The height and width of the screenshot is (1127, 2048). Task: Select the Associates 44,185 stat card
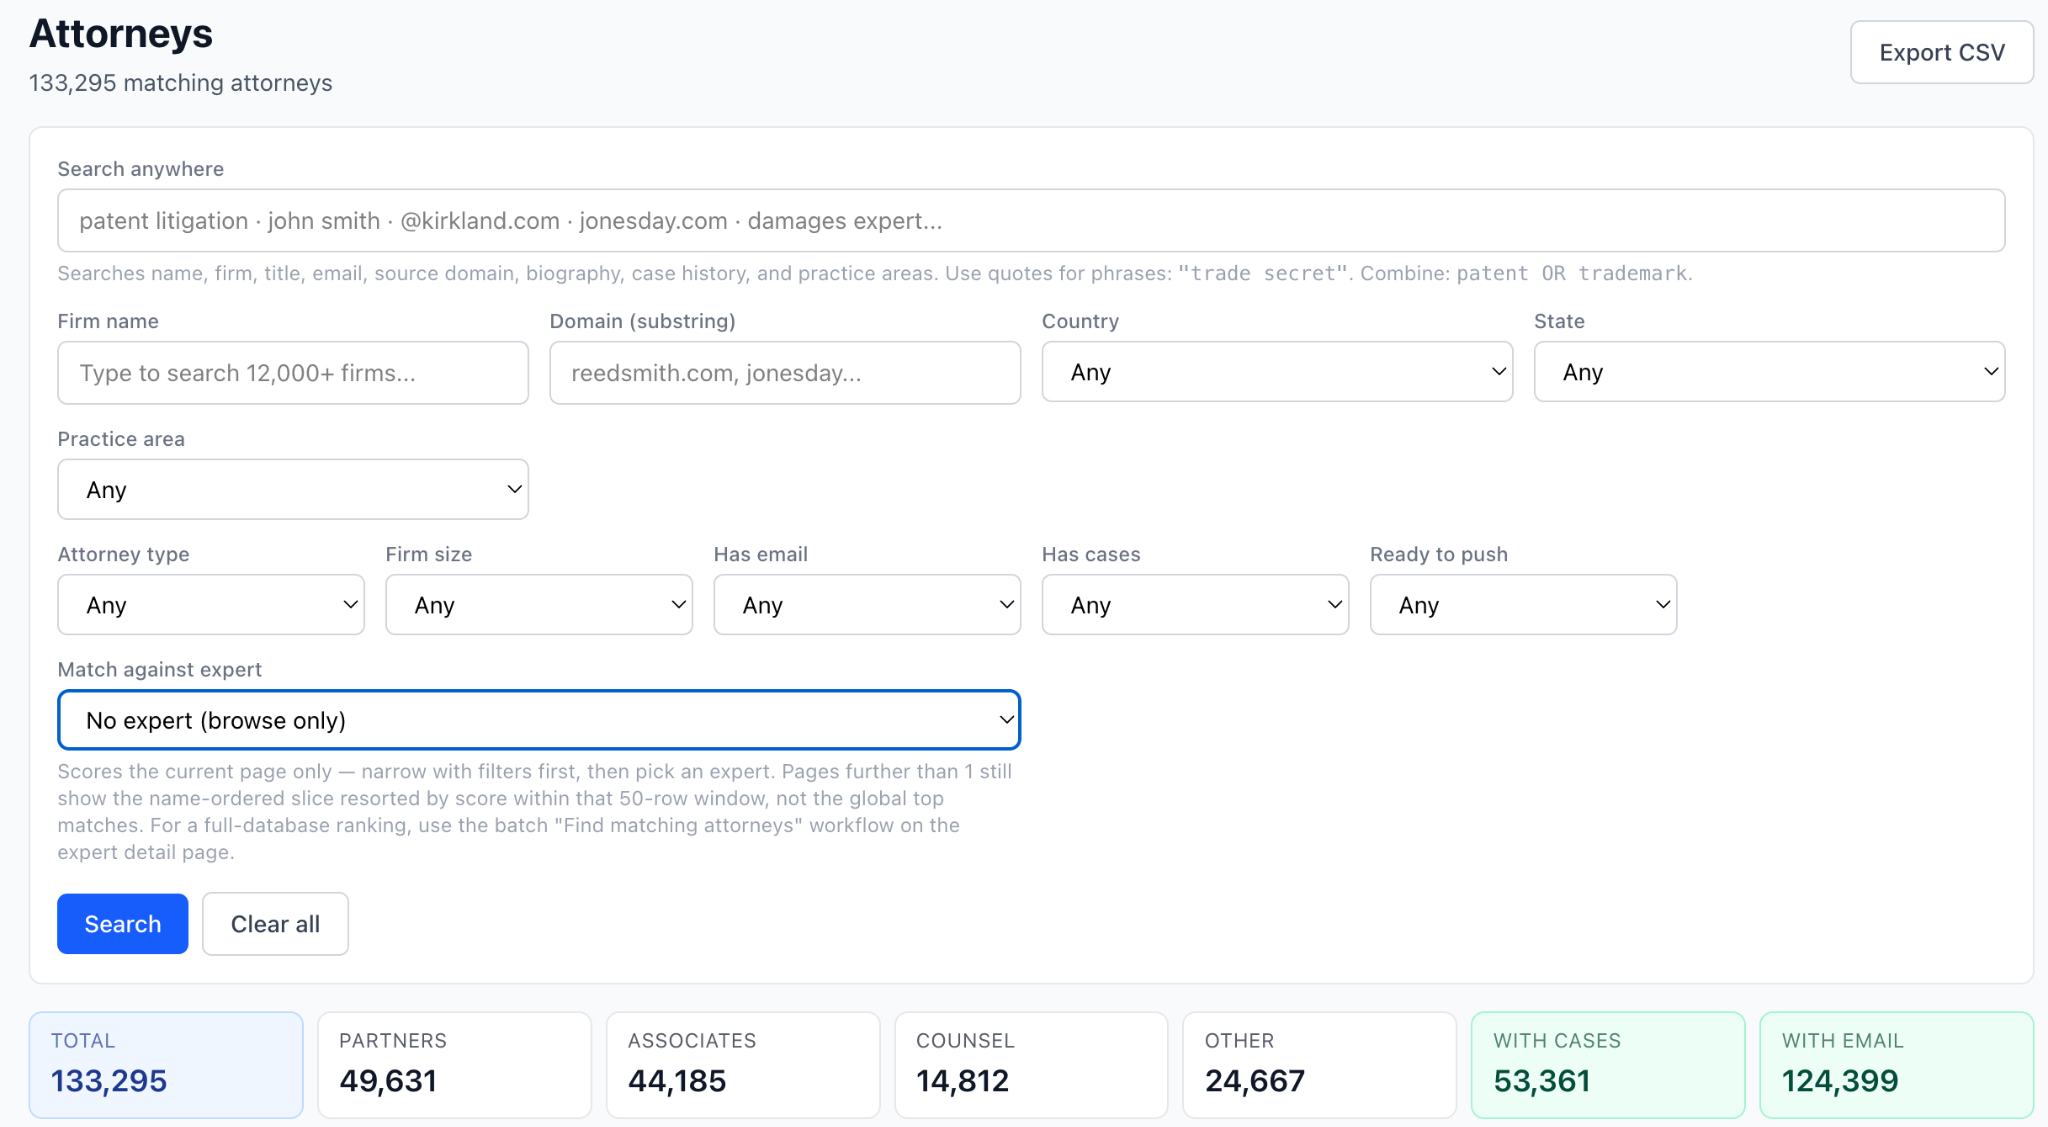pyautogui.click(x=743, y=1065)
